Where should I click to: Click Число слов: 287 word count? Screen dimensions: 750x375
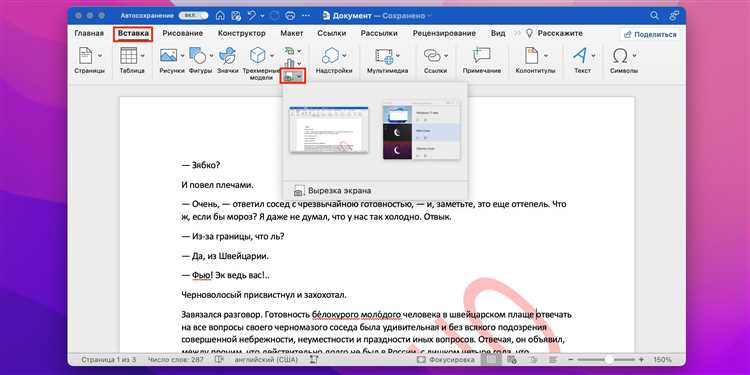pyautogui.click(x=176, y=360)
